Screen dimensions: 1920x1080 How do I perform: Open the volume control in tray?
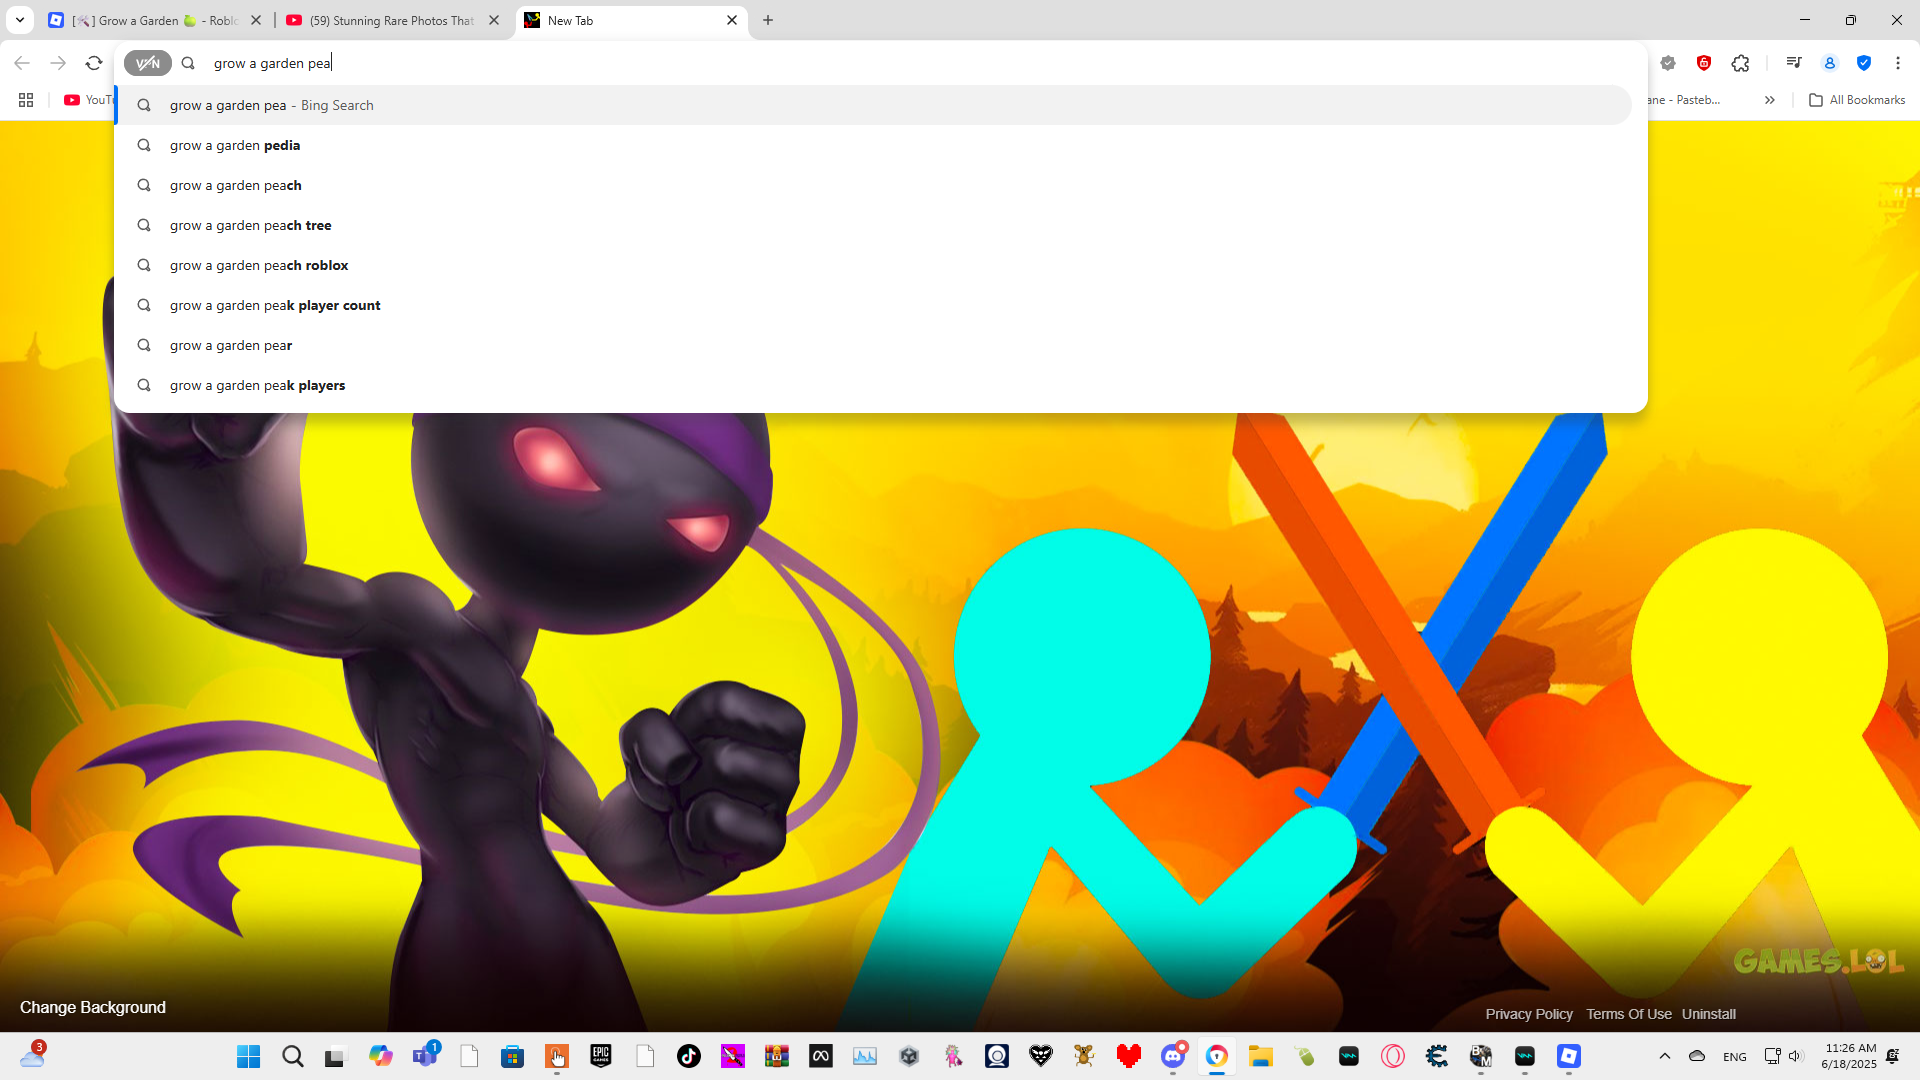[x=1795, y=1056]
